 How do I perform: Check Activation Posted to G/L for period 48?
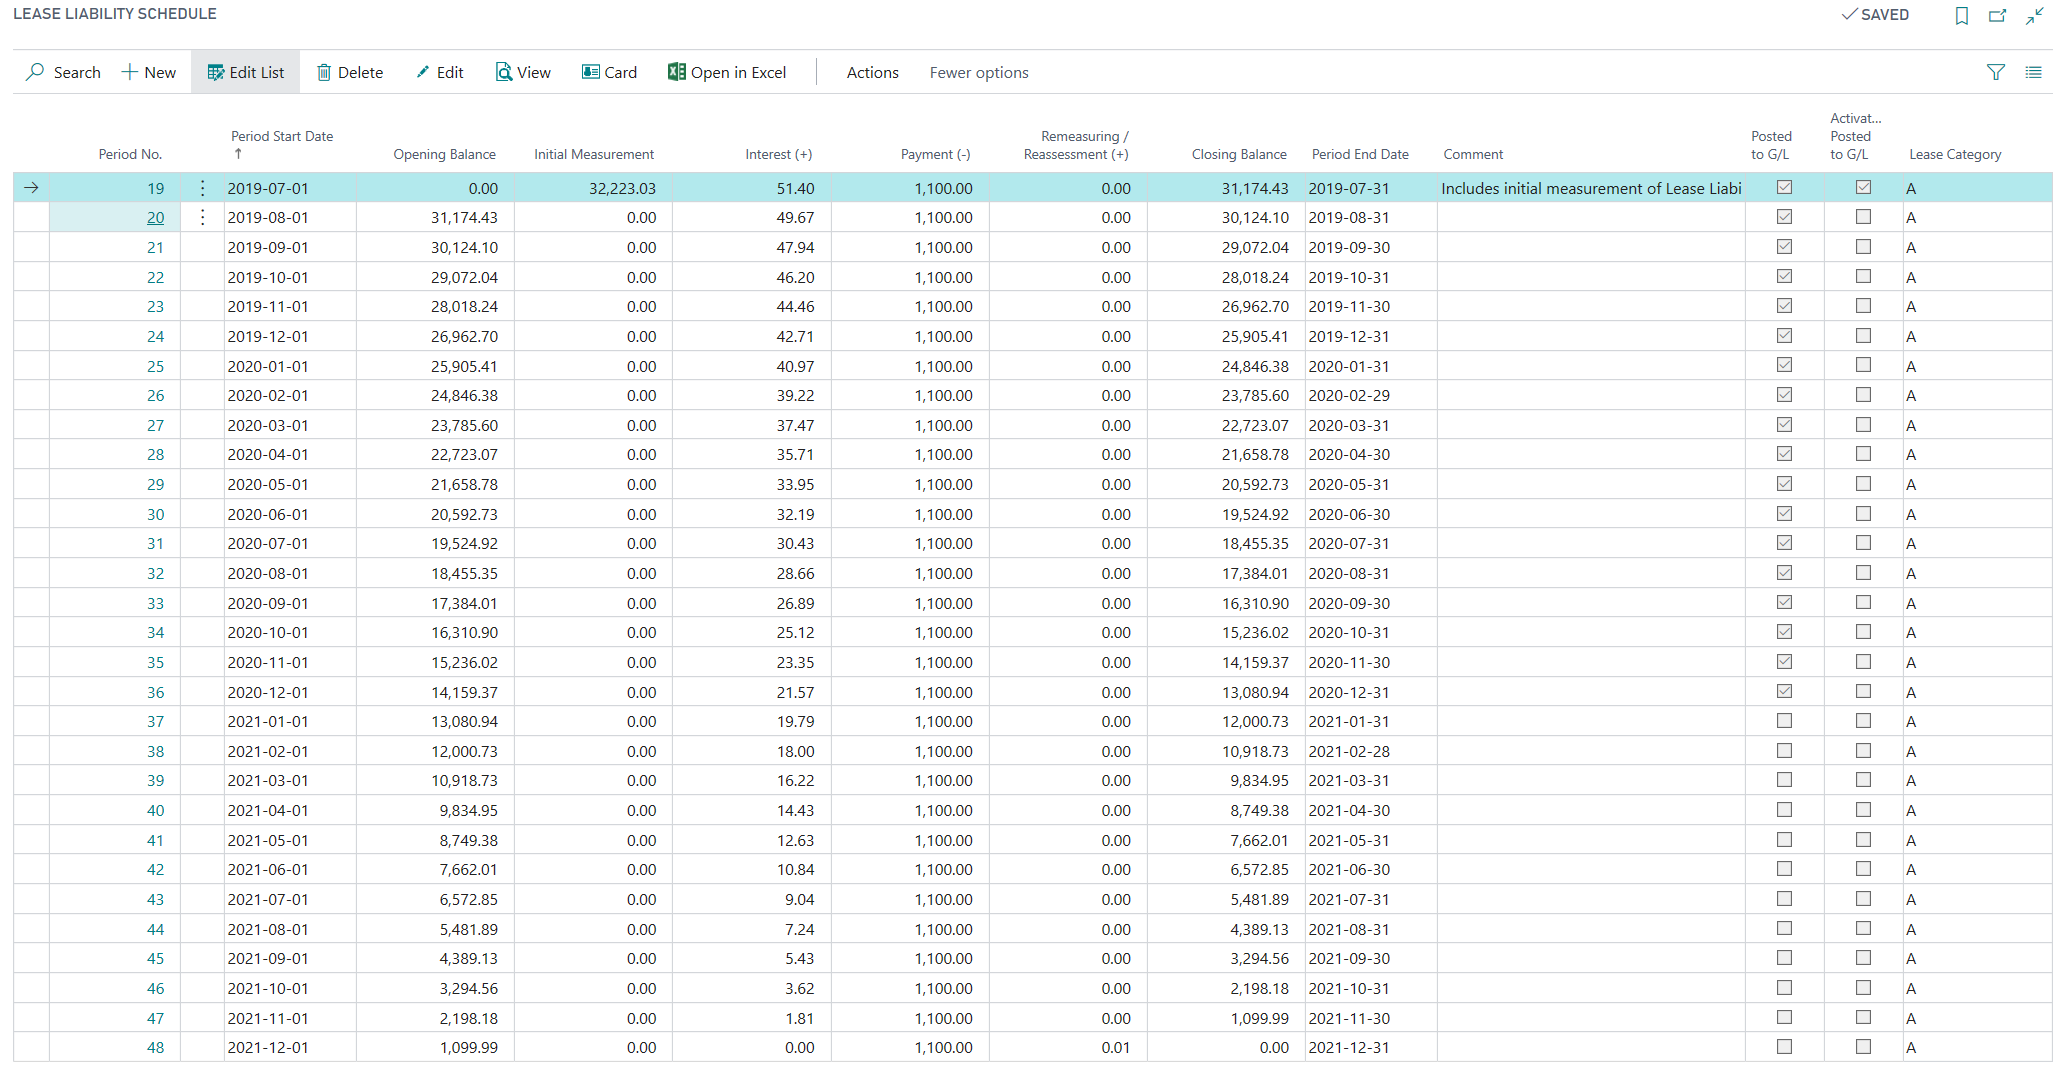(1863, 1046)
